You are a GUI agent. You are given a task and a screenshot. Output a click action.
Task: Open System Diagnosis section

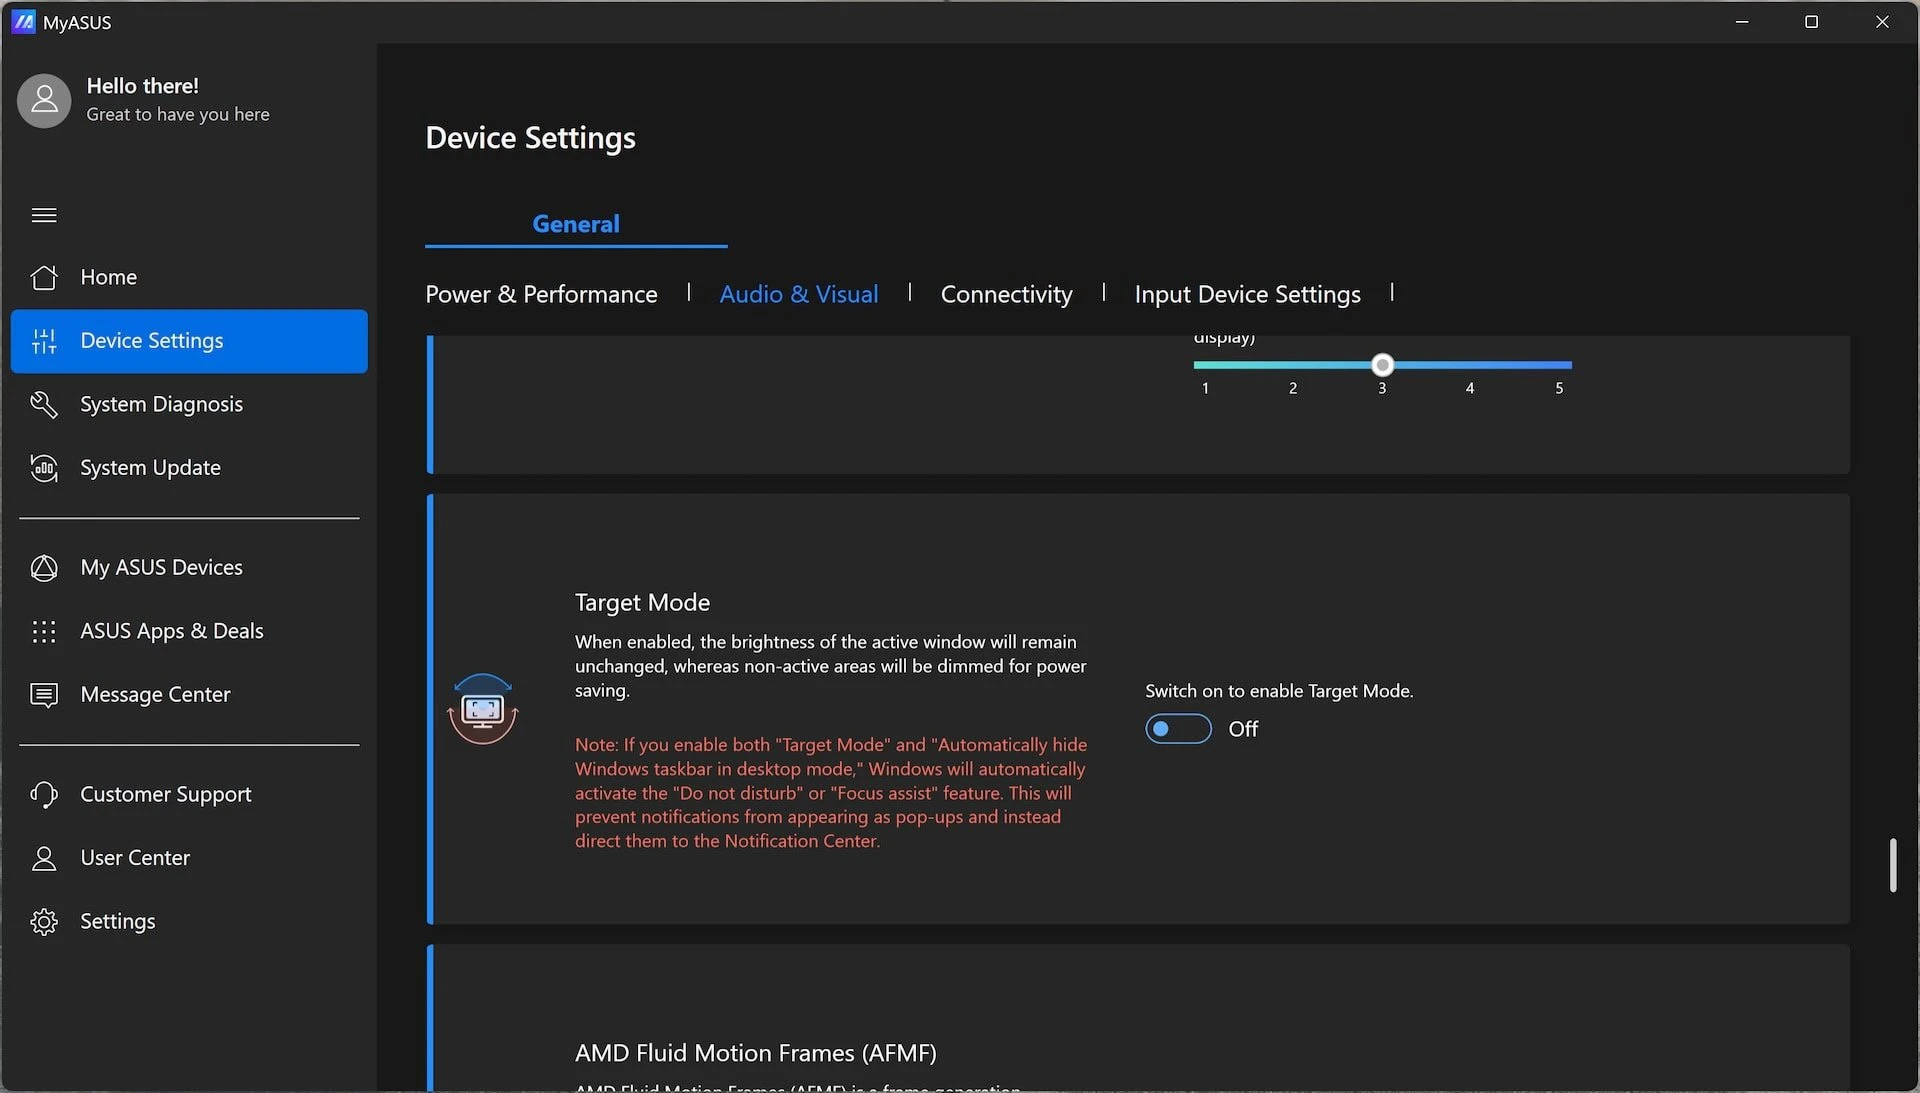tap(189, 404)
